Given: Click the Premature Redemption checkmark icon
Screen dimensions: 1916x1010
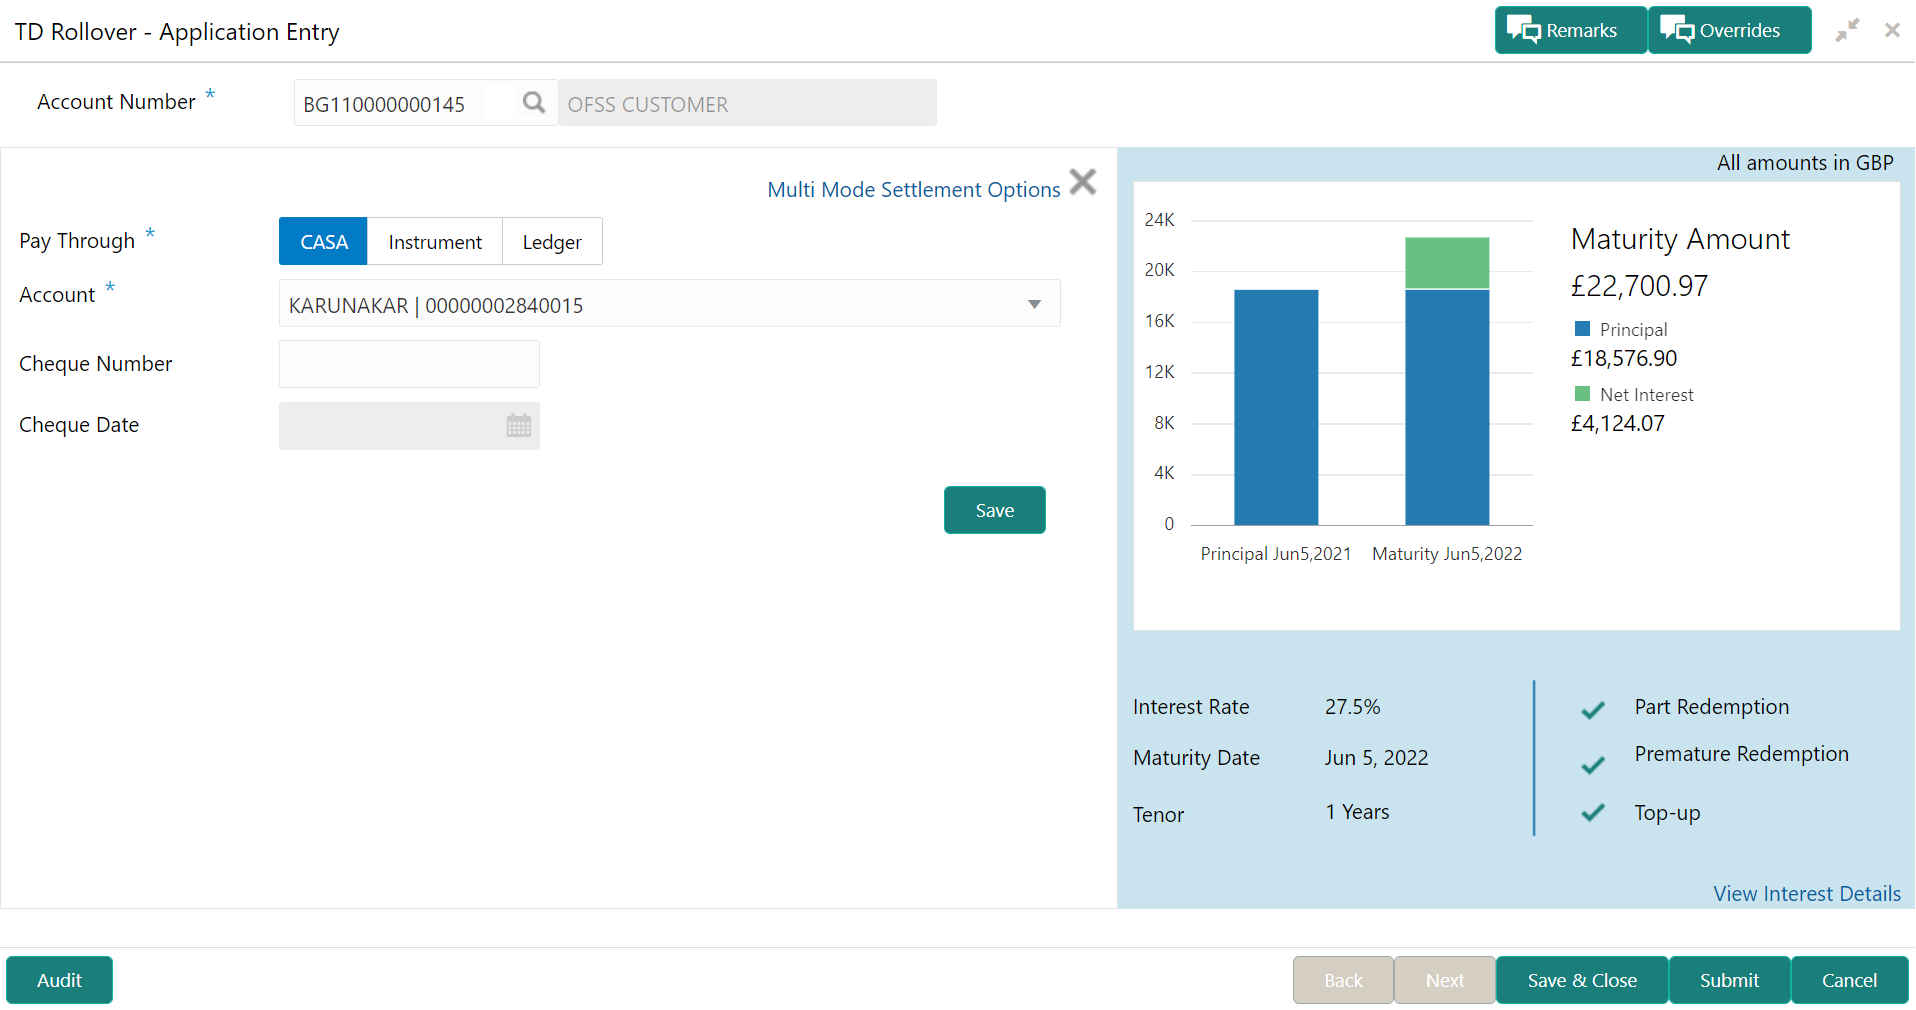Looking at the screenshot, I should [x=1593, y=765].
